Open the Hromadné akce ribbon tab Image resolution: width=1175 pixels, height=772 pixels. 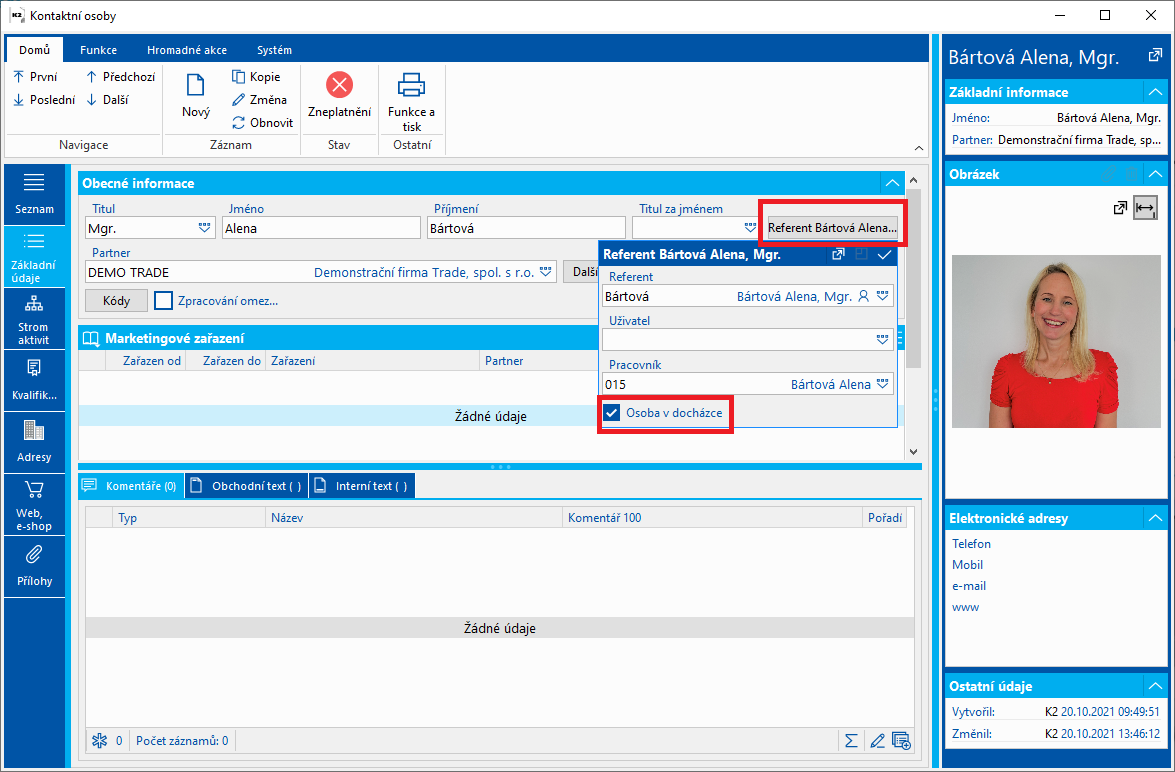click(x=187, y=50)
